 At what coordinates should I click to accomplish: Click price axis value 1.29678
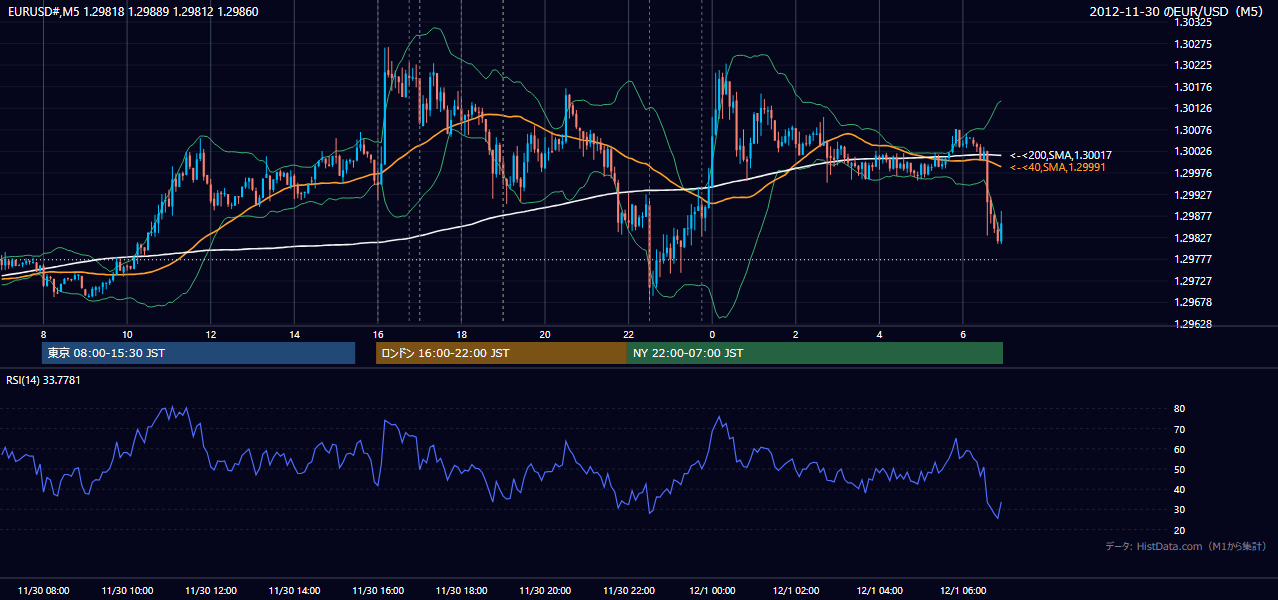click(x=1194, y=302)
